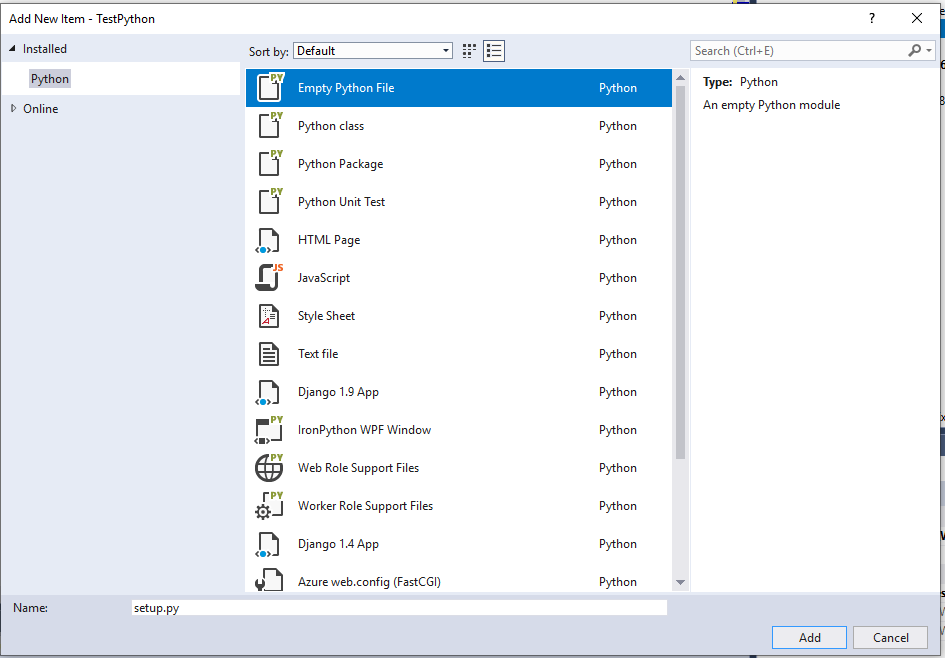Click the IronPython WPF Window icon

tap(269, 430)
